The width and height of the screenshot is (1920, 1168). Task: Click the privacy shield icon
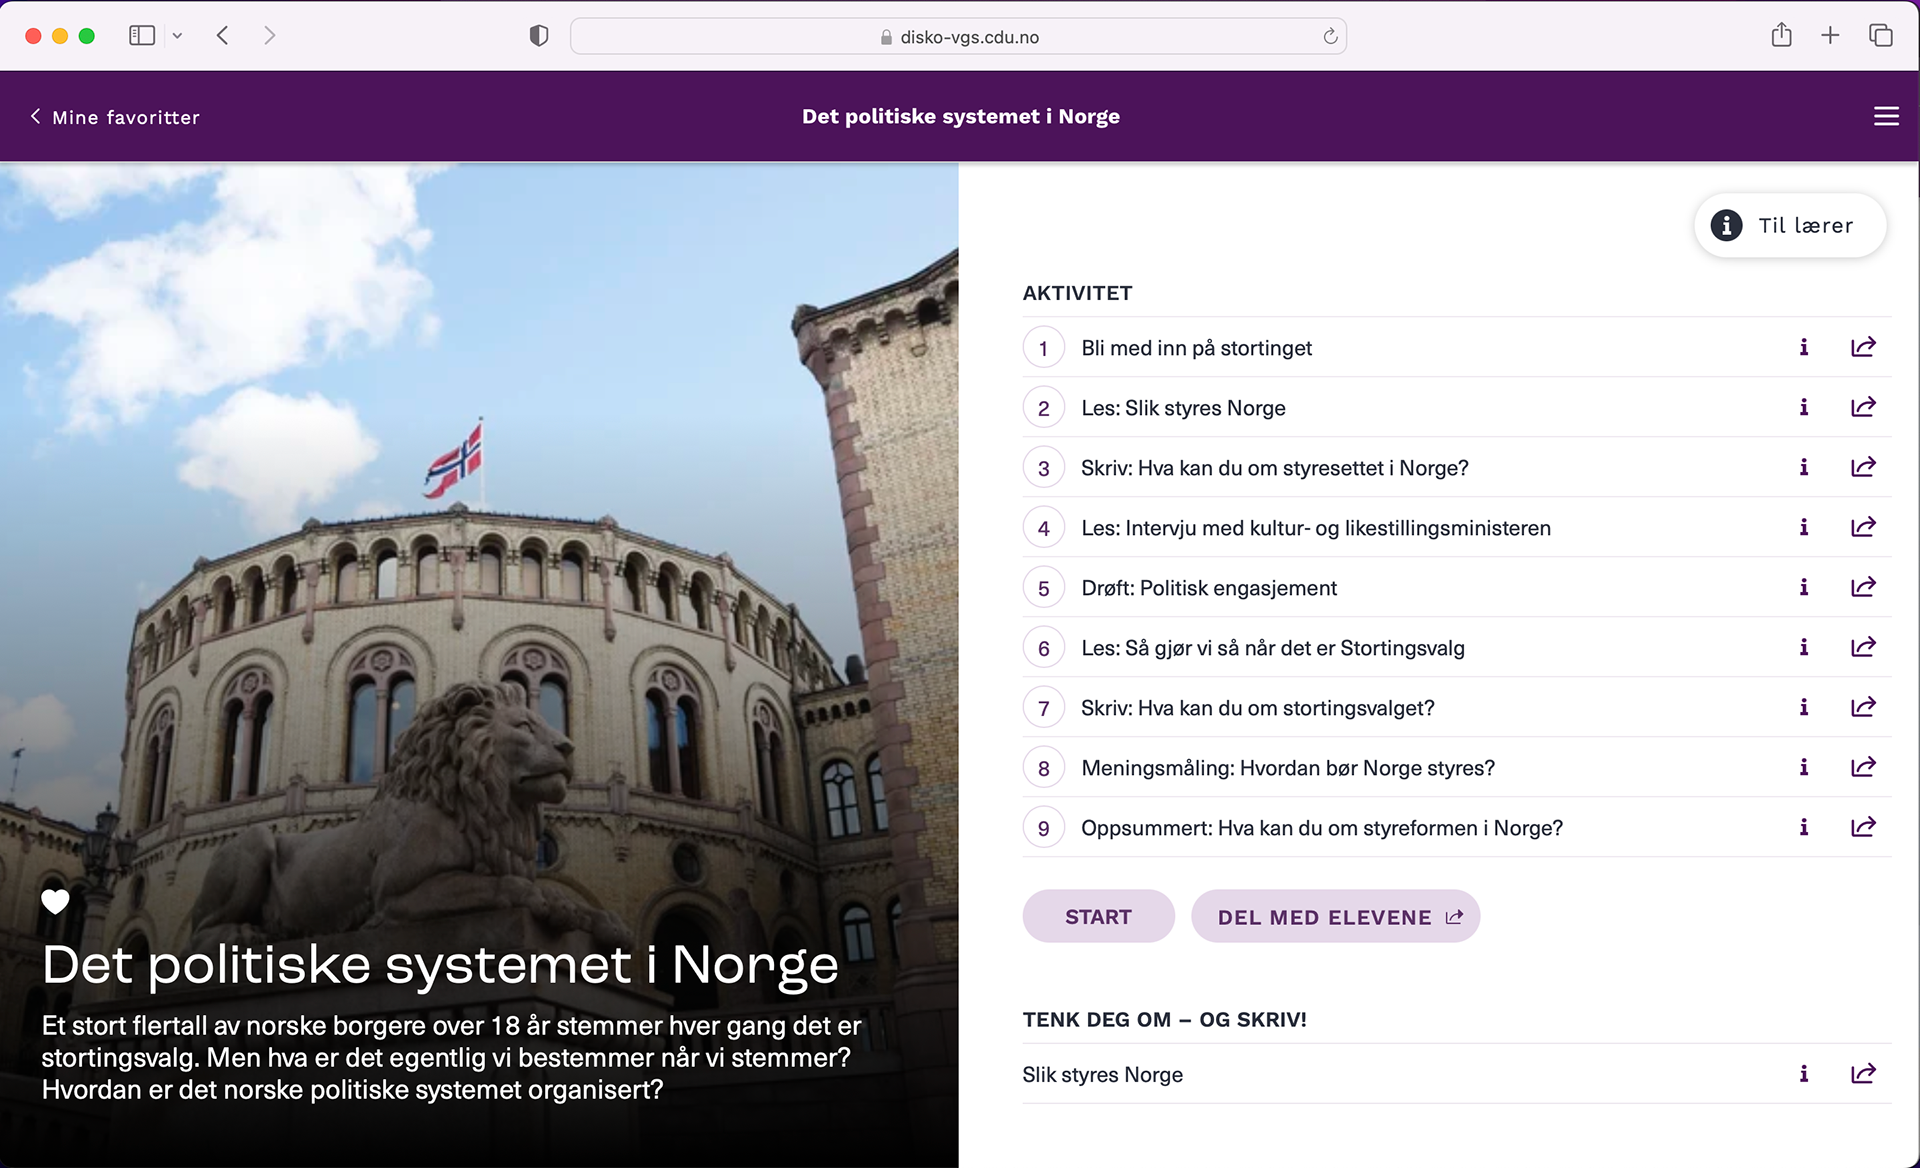point(539,36)
